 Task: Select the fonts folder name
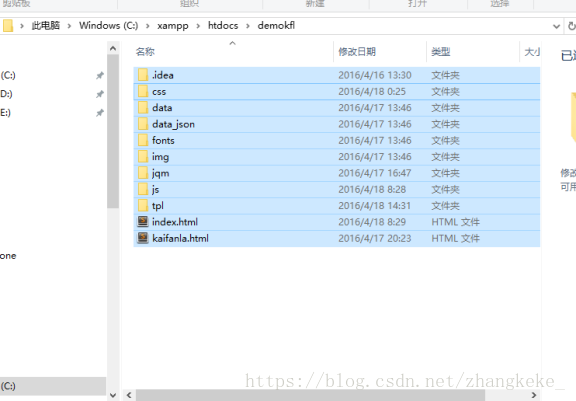pyautogui.click(x=163, y=140)
